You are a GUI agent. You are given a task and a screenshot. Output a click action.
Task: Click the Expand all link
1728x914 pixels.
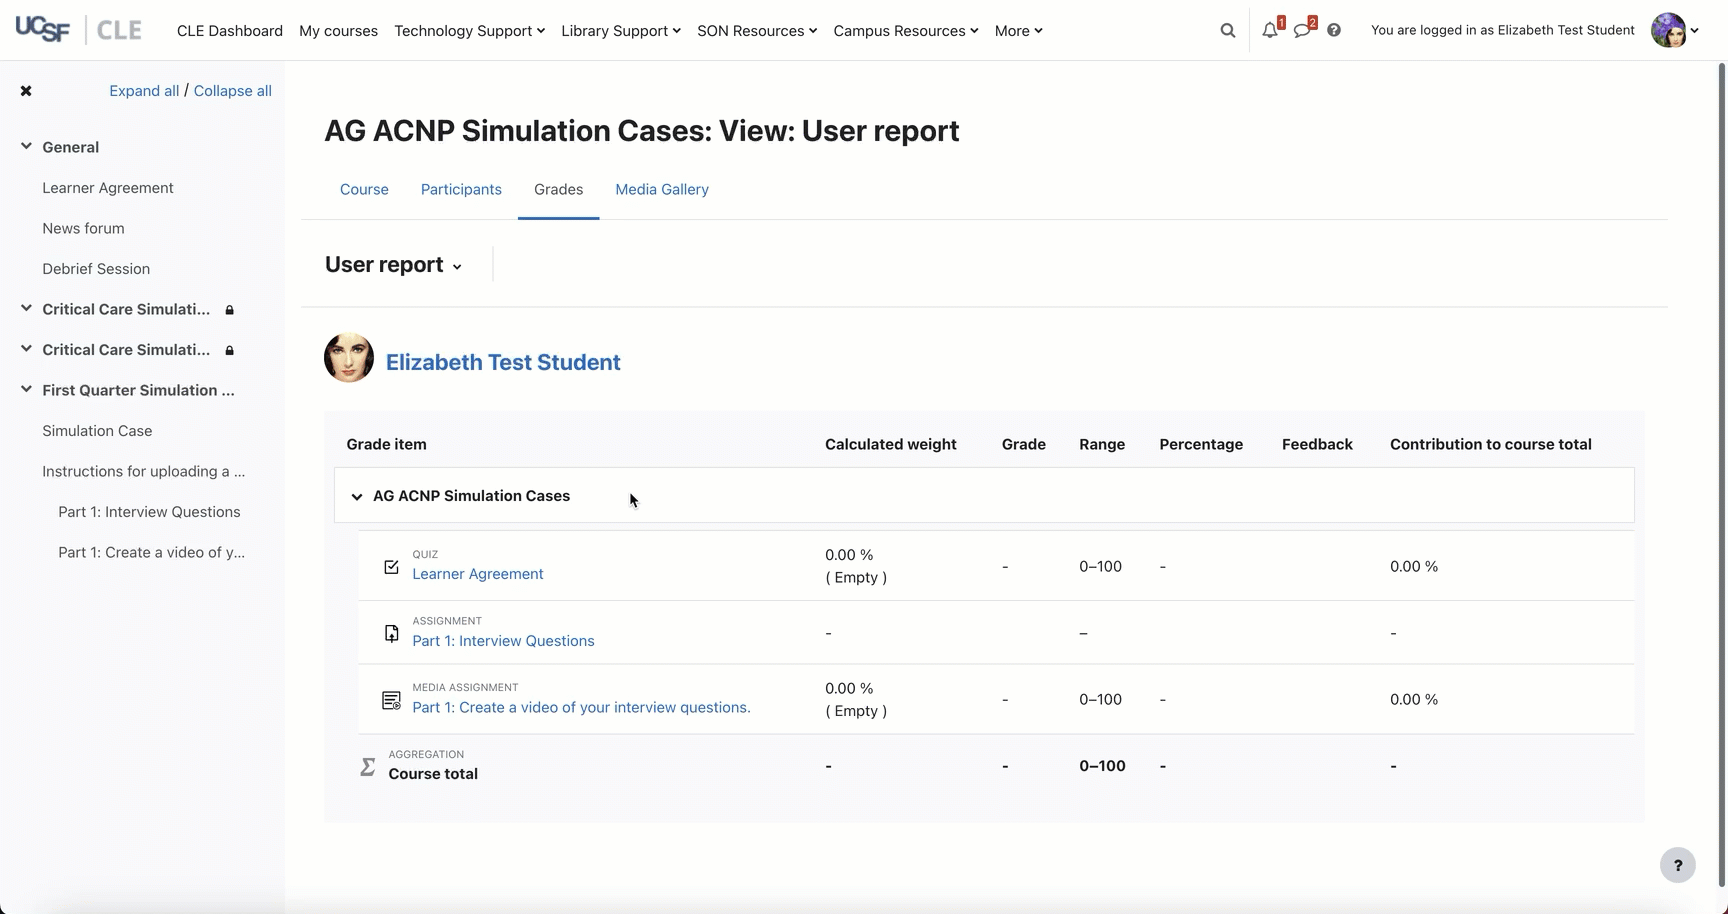(x=144, y=91)
